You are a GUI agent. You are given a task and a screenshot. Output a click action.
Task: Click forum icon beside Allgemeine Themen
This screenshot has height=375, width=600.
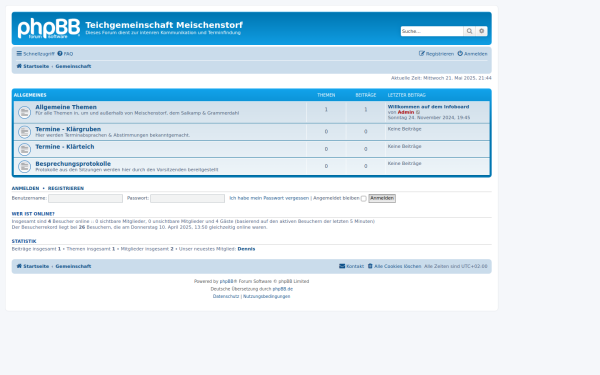point(24,112)
